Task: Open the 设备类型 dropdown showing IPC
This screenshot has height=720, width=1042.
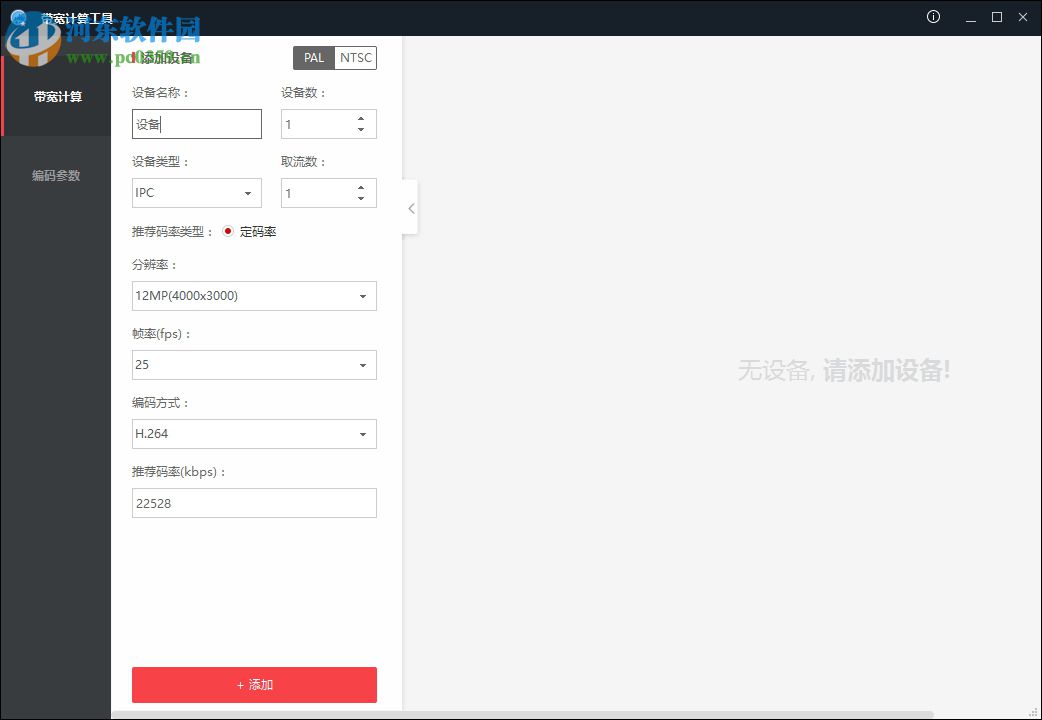Action: [x=196, y=192]
